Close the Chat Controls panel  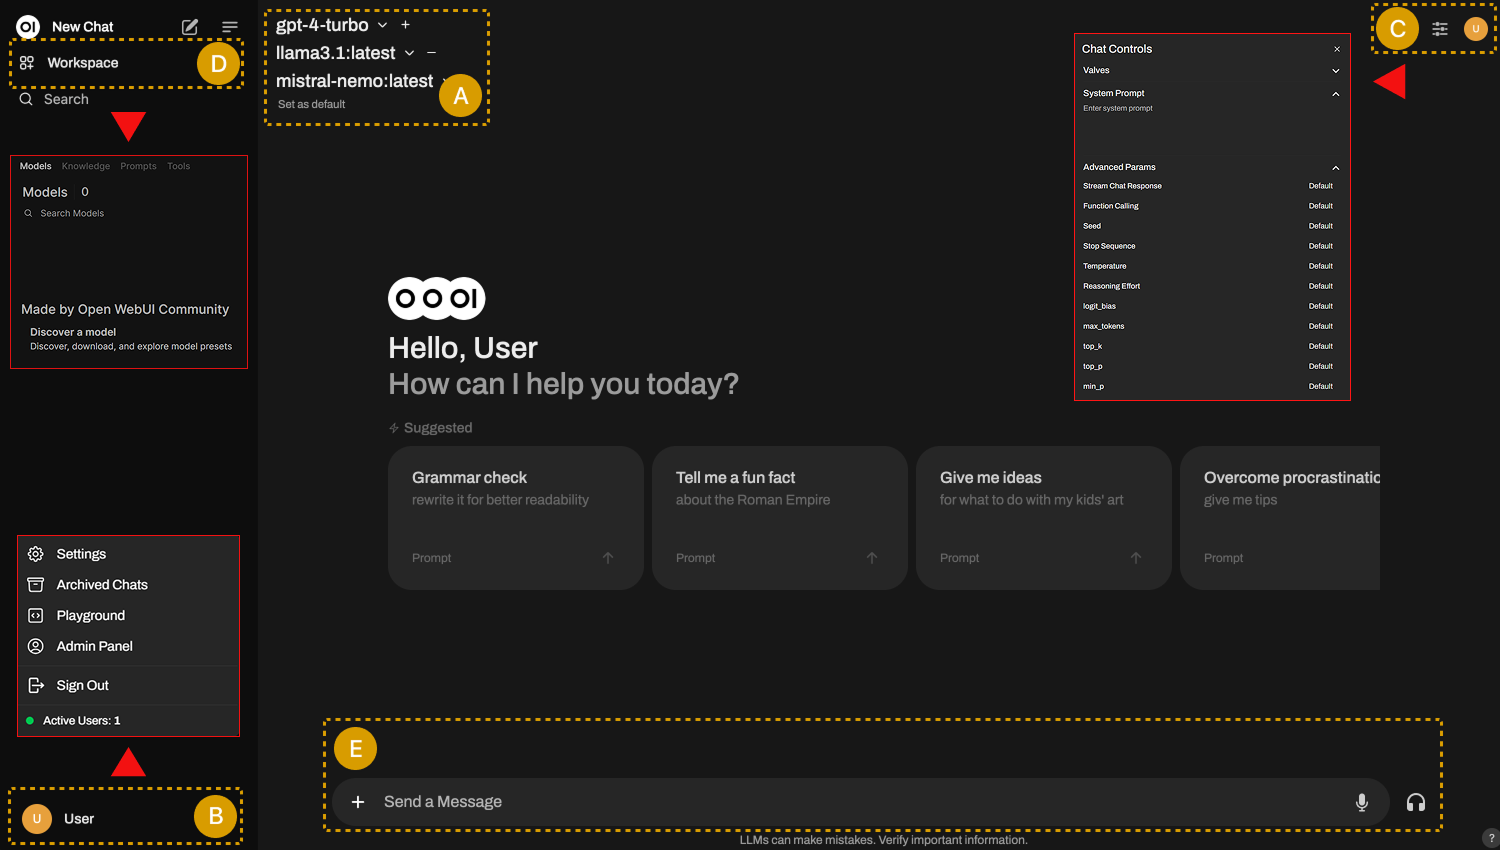pos(1337,49)
